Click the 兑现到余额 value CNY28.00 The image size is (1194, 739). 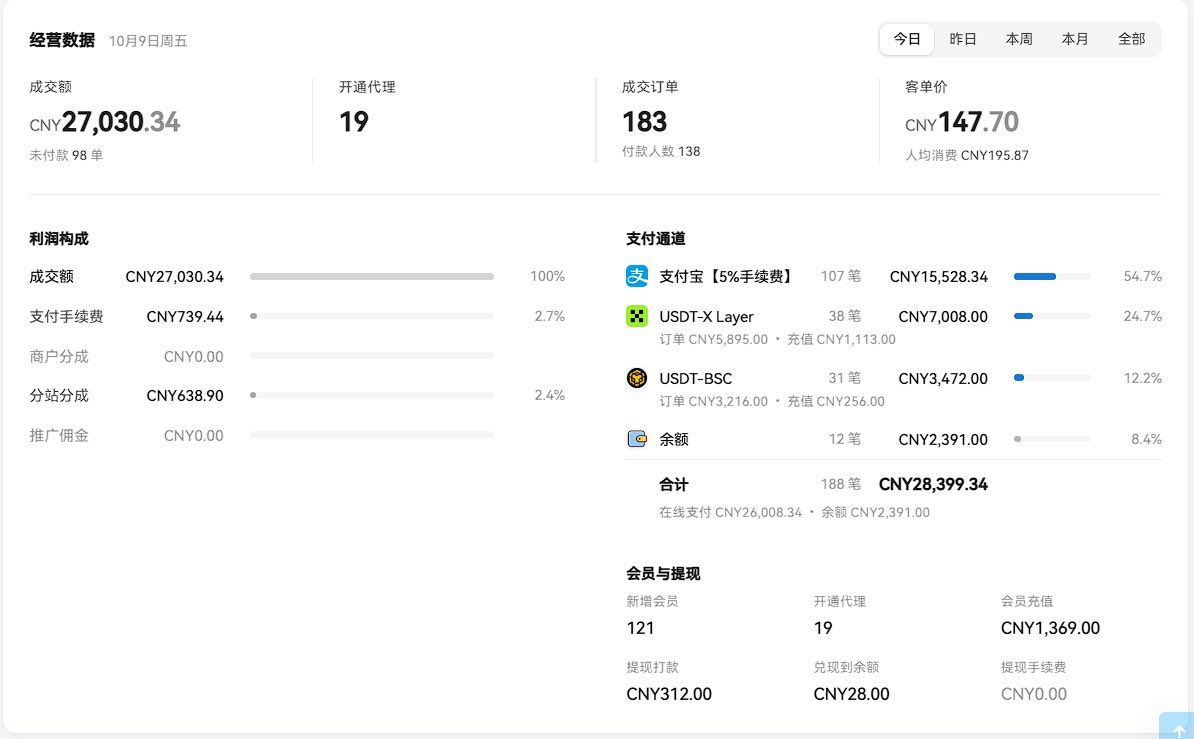click(x=851, y=695)
